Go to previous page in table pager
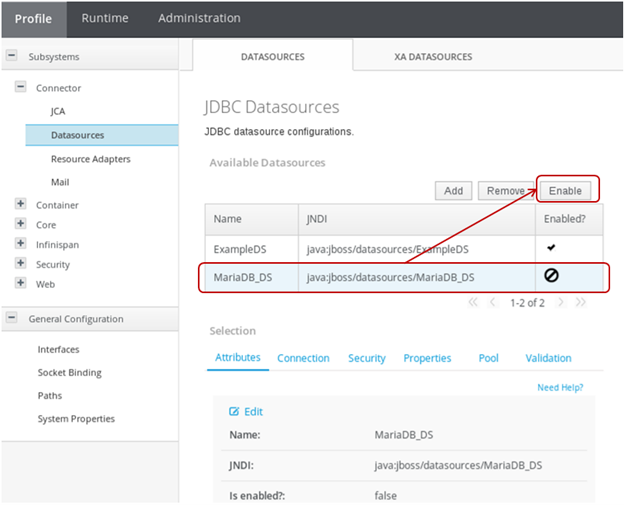Viewport: 624px width, 505px height. pos(492,301)
